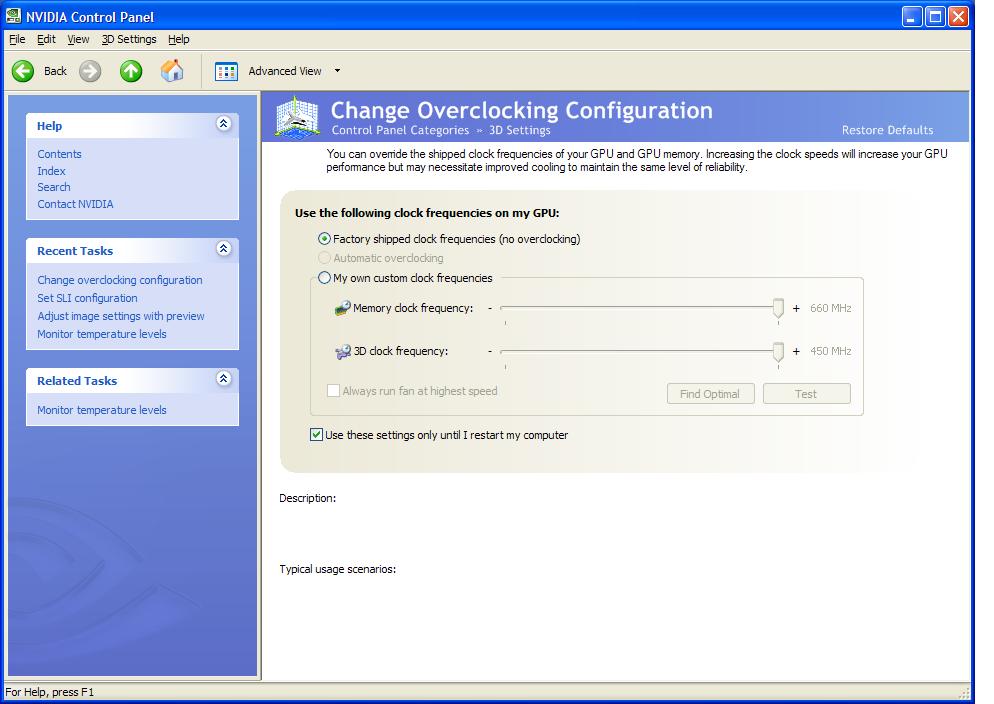The image size is (994, 704).
Task: Click the green Back arrow icon
Action: pos(23,71)
